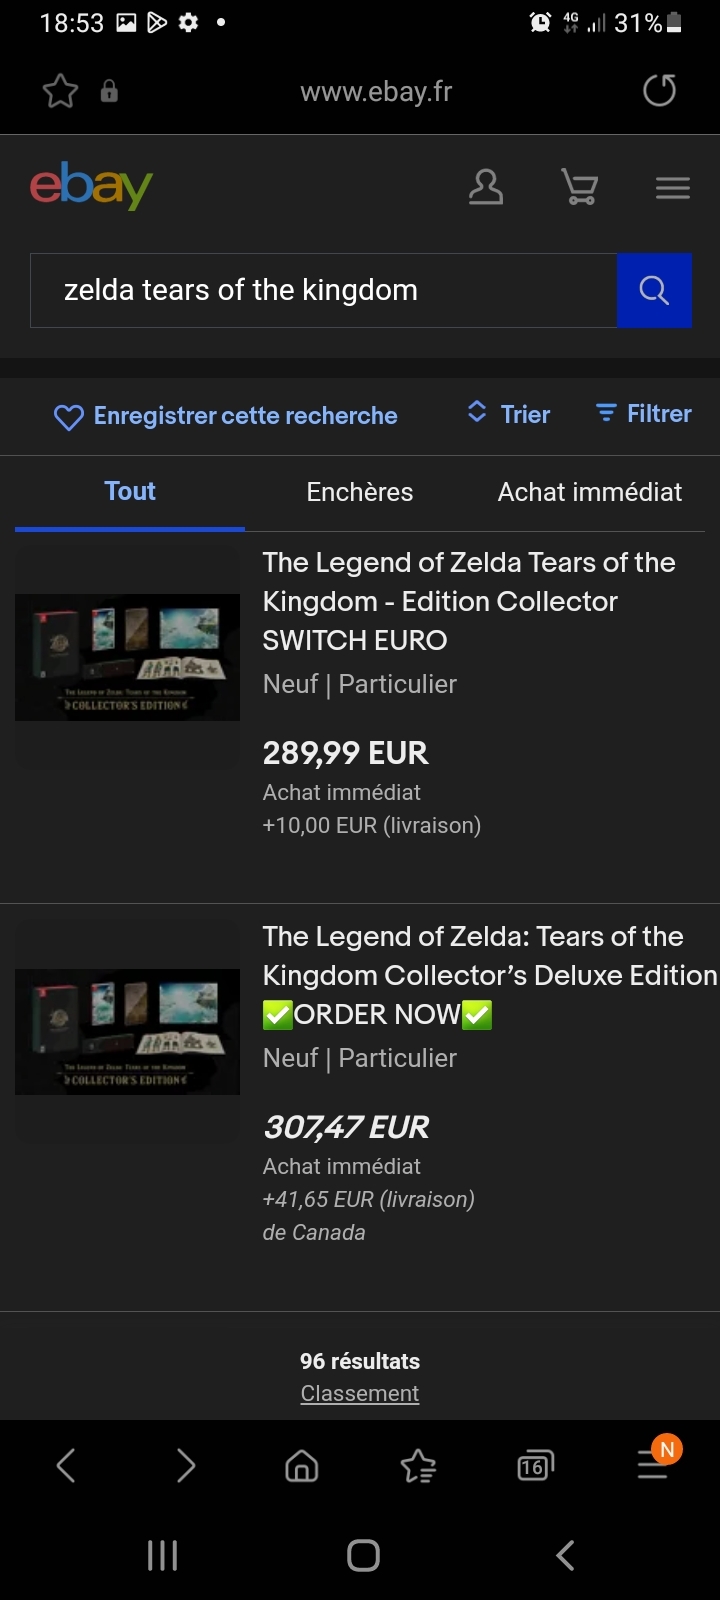Open the Edition Collector SWITCH EURO listing
The image size is (720, 1600).
tap(468, 601)
